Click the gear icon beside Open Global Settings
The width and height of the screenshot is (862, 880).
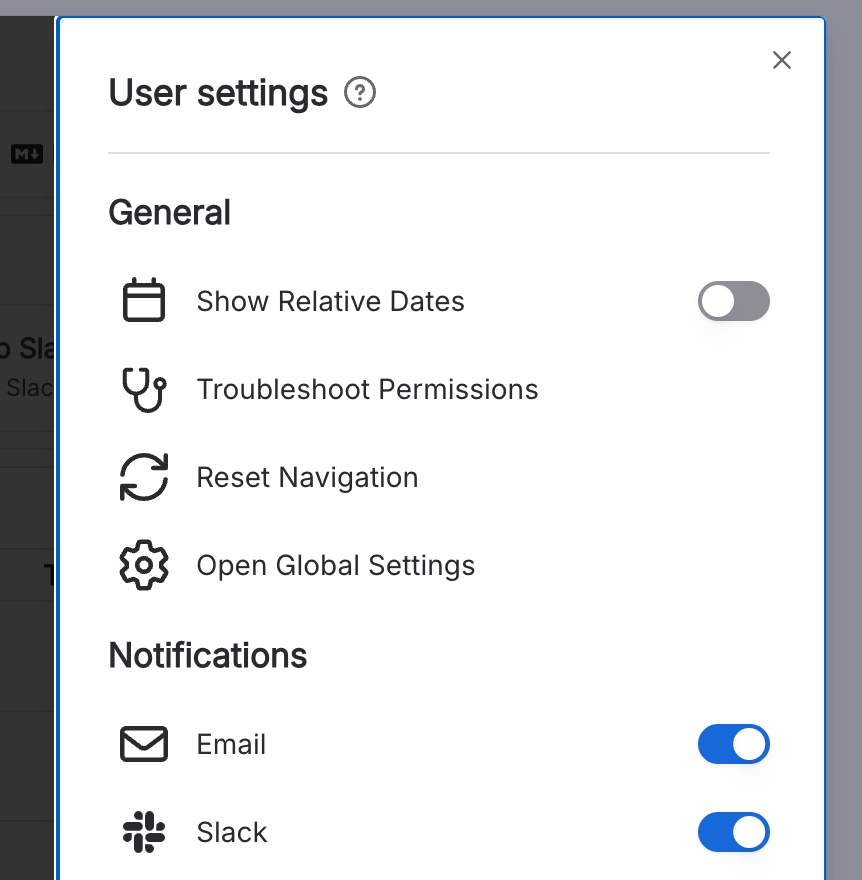(x=144, y=565)
